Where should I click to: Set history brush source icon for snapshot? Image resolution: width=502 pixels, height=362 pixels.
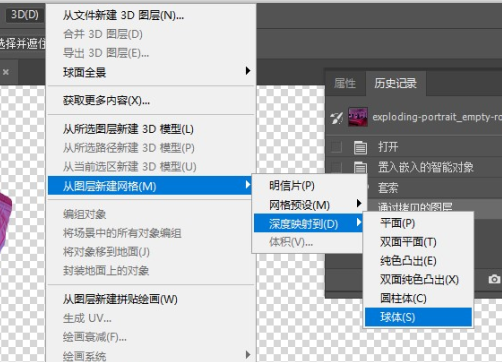pyautogui.click(x=336, y=117)
